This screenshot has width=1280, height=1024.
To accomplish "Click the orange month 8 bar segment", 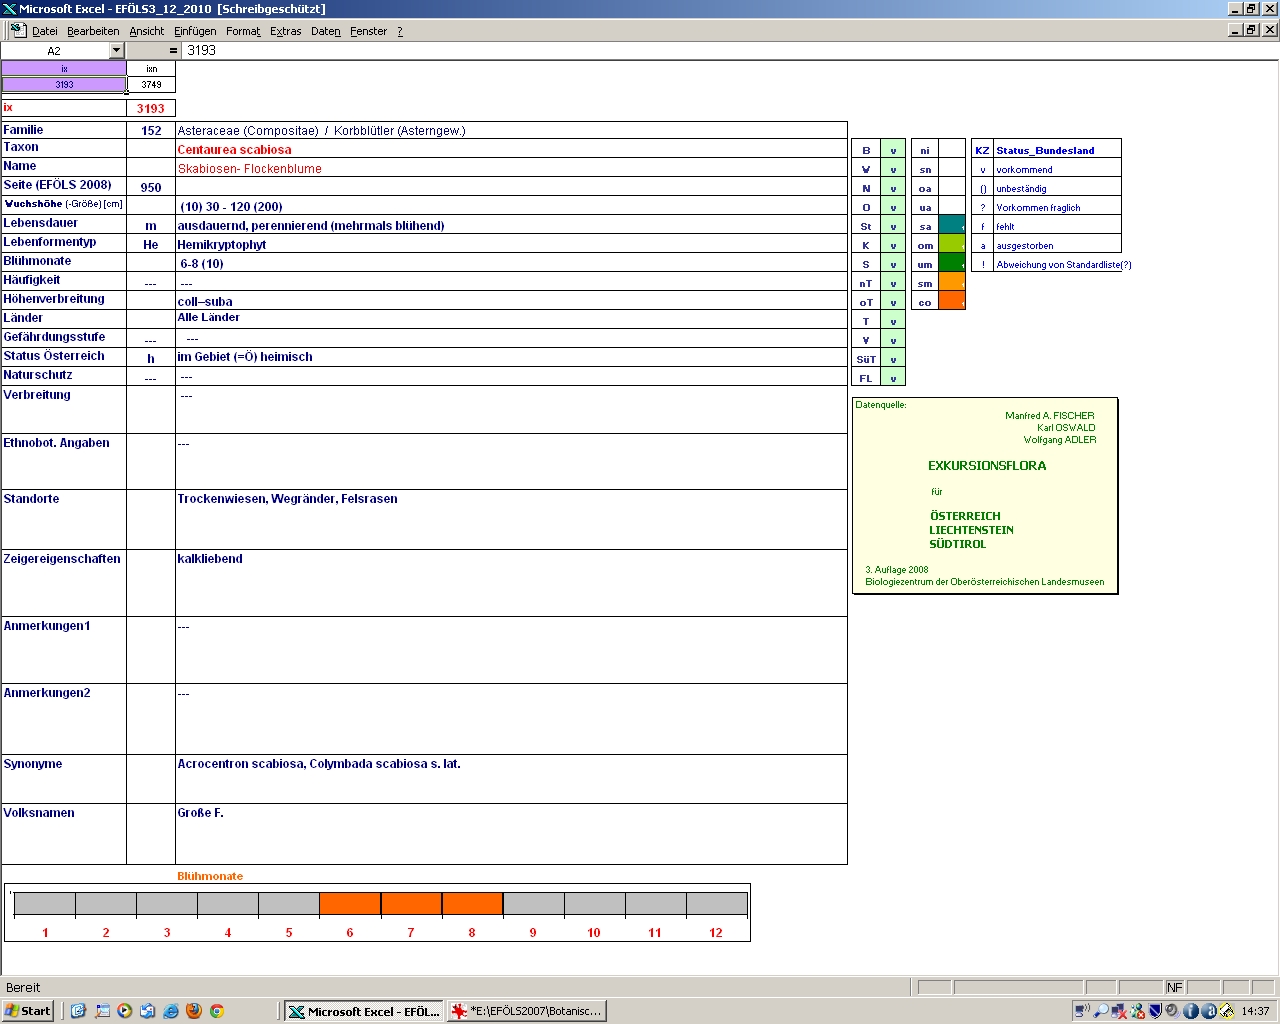I will click(472, 903).
